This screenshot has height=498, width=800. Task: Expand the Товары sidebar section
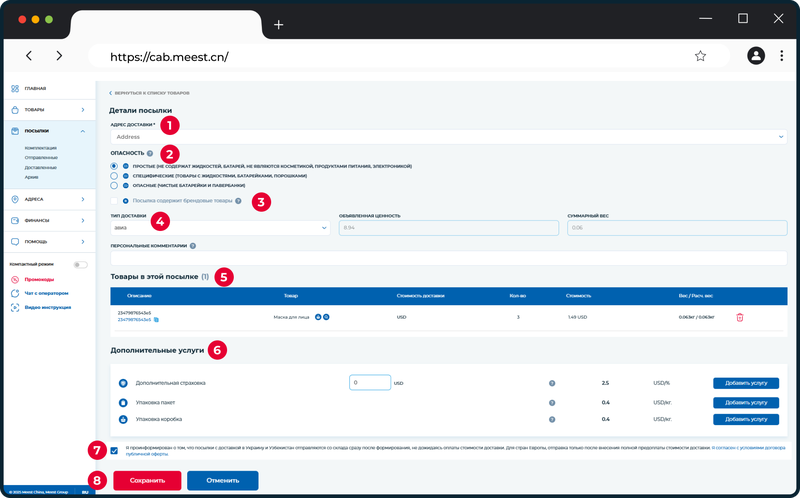(x=49, y=110)
